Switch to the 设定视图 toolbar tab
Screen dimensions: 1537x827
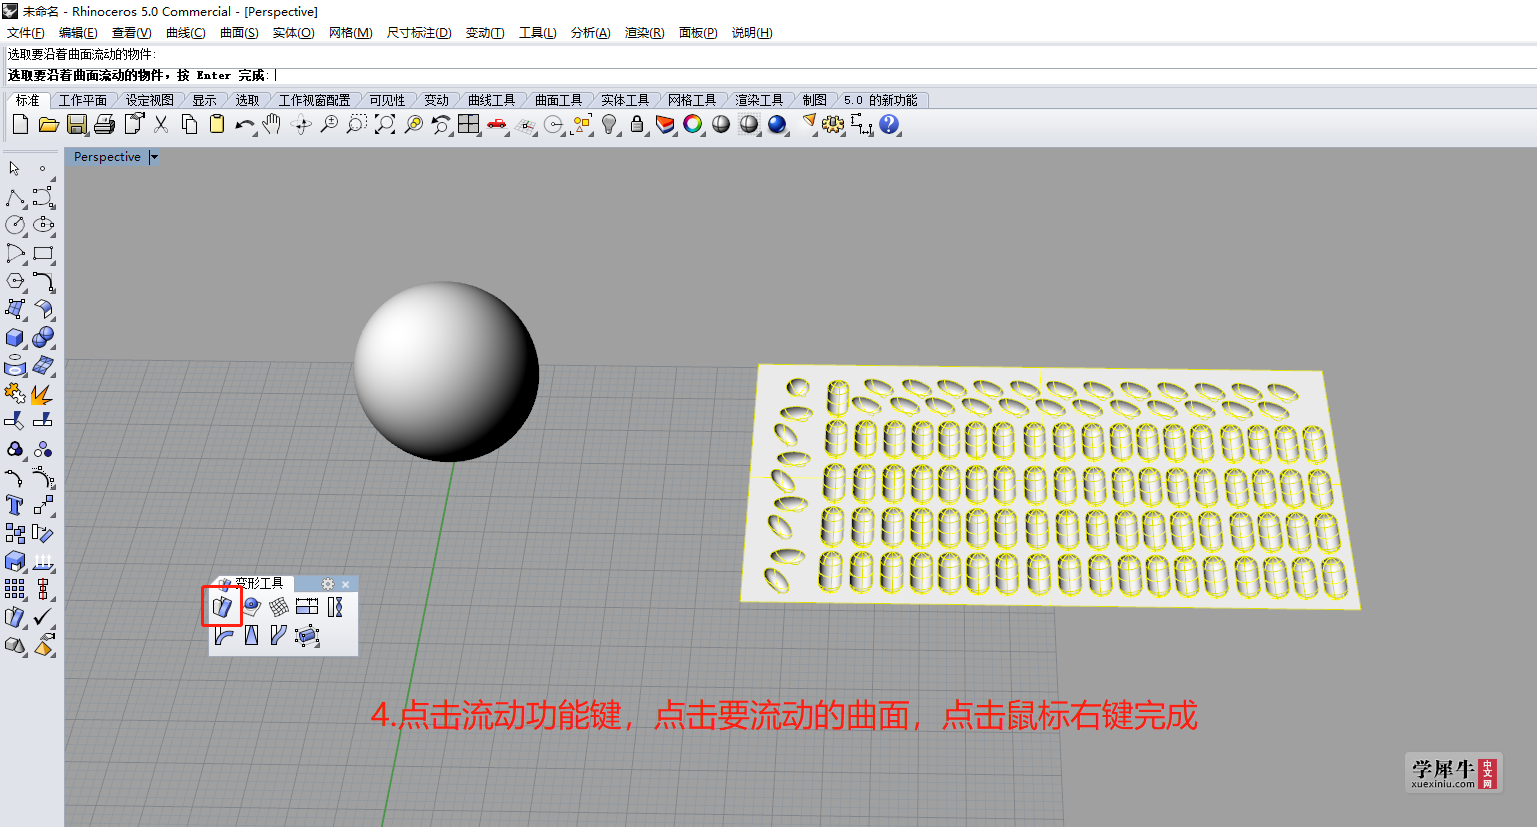(150, 100)
